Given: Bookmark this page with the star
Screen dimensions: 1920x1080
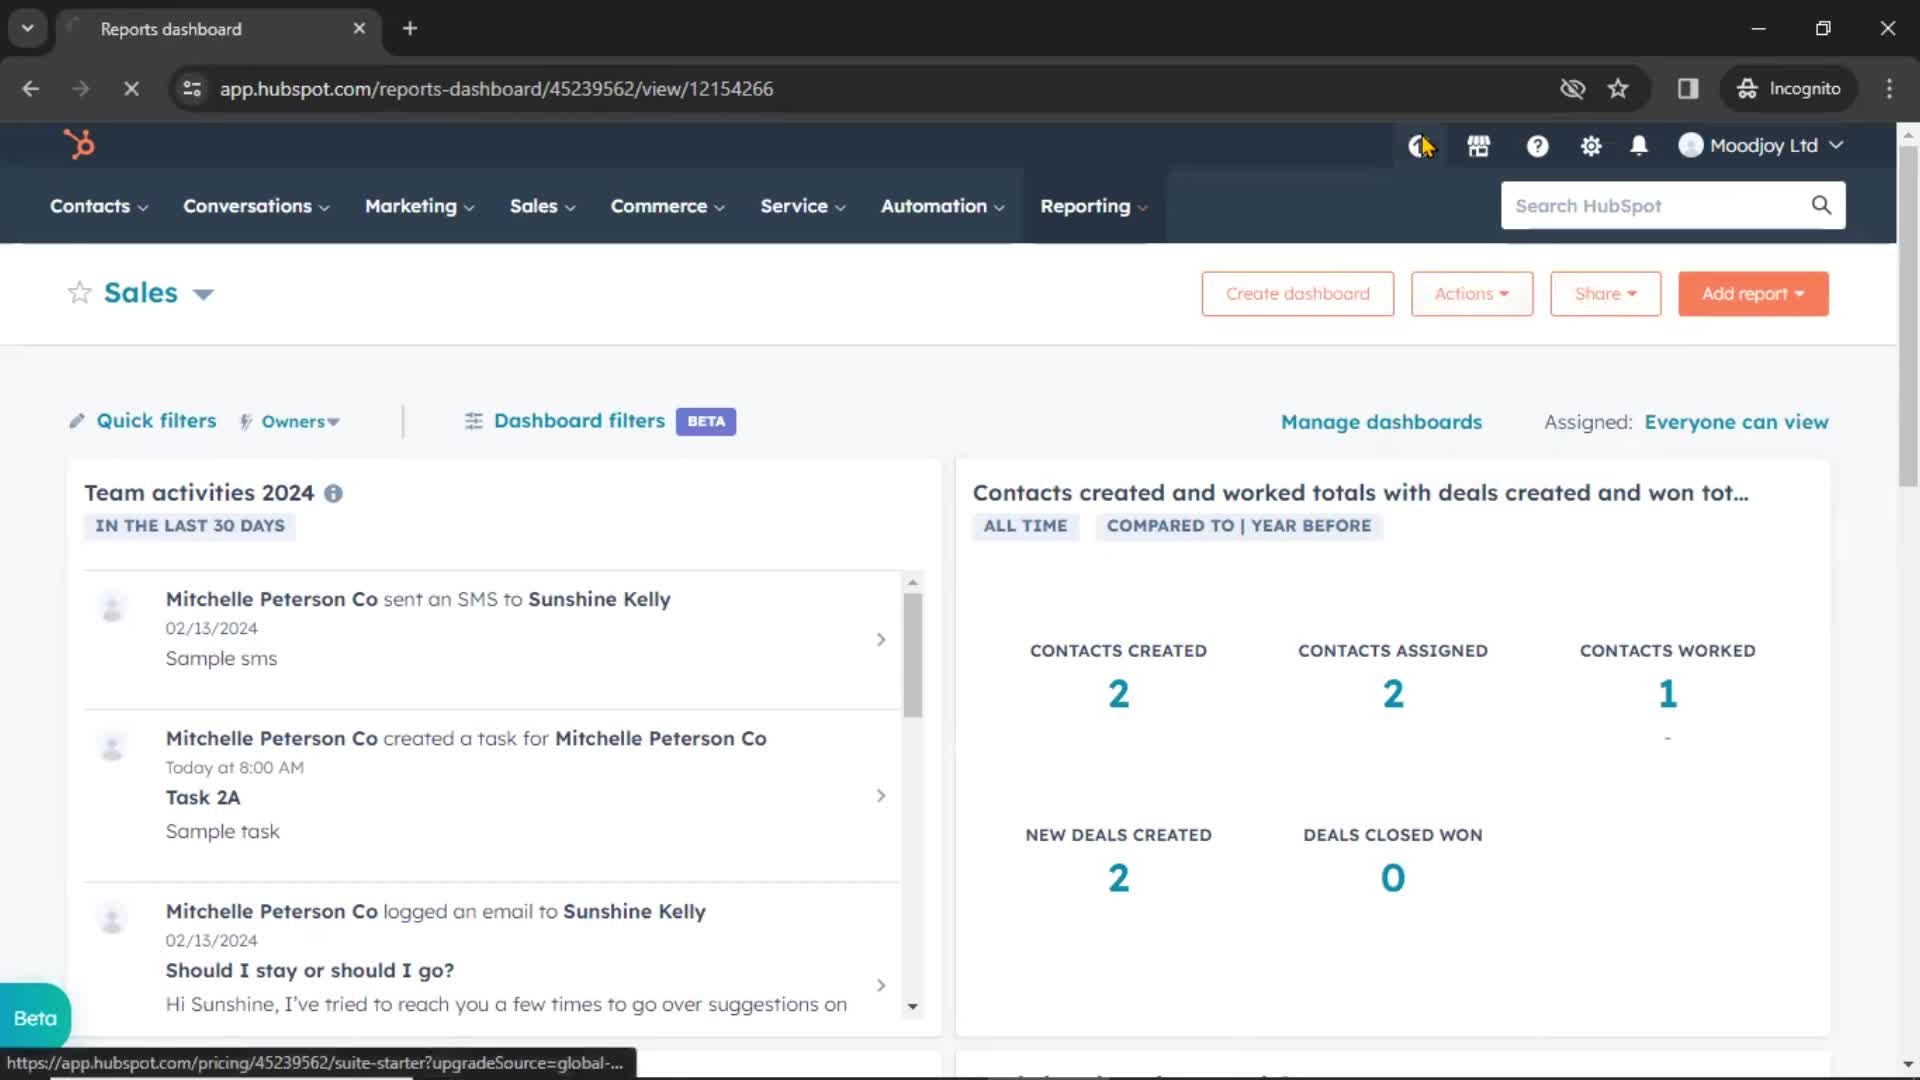Looking at the screenshot, I should 1618,88.
